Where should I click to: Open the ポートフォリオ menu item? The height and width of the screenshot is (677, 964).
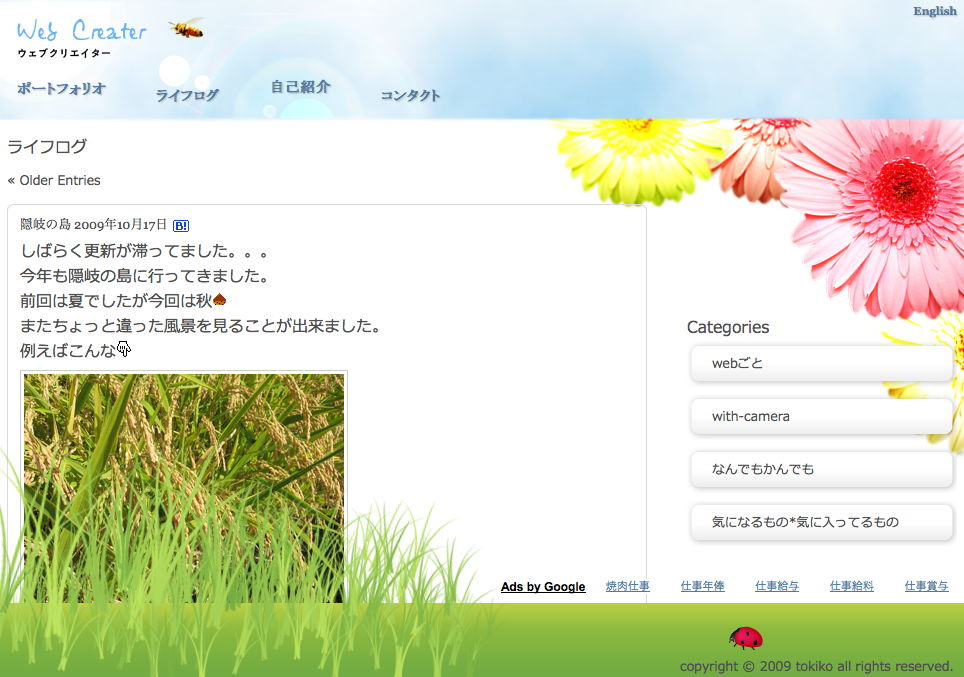(61, 89)
